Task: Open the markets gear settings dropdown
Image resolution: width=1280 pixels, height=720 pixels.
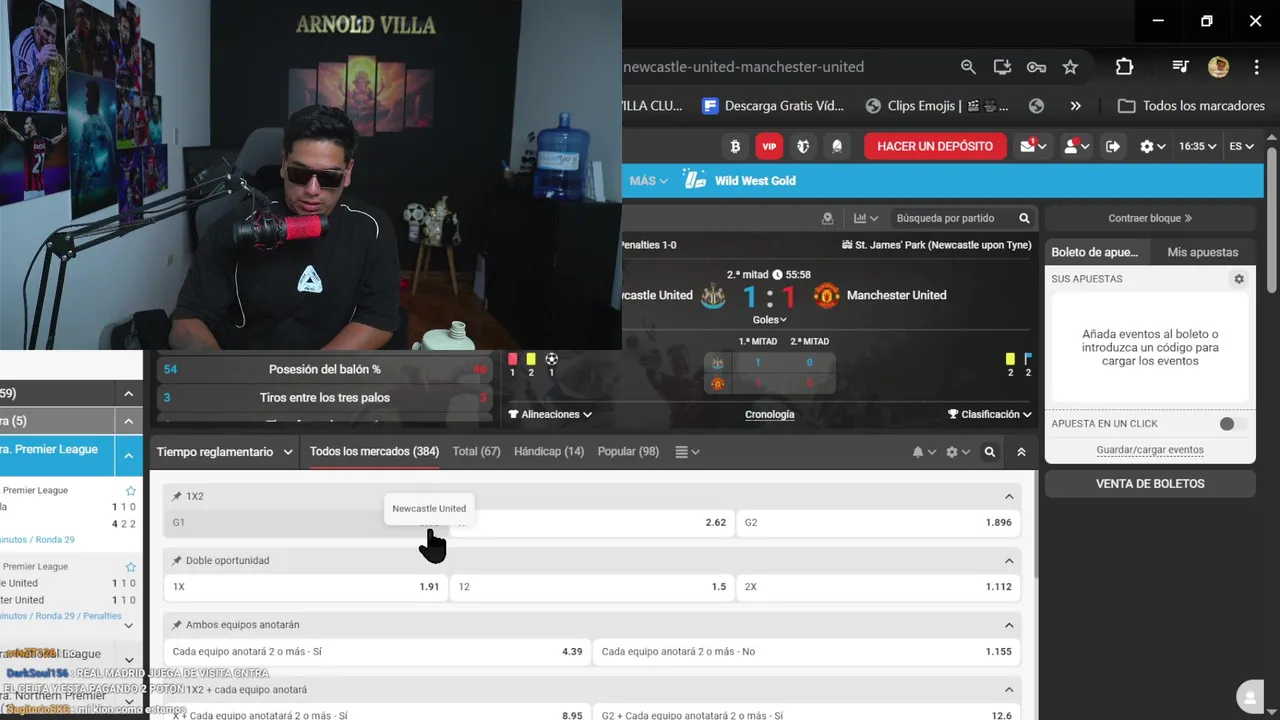Action: pos(958,452)
